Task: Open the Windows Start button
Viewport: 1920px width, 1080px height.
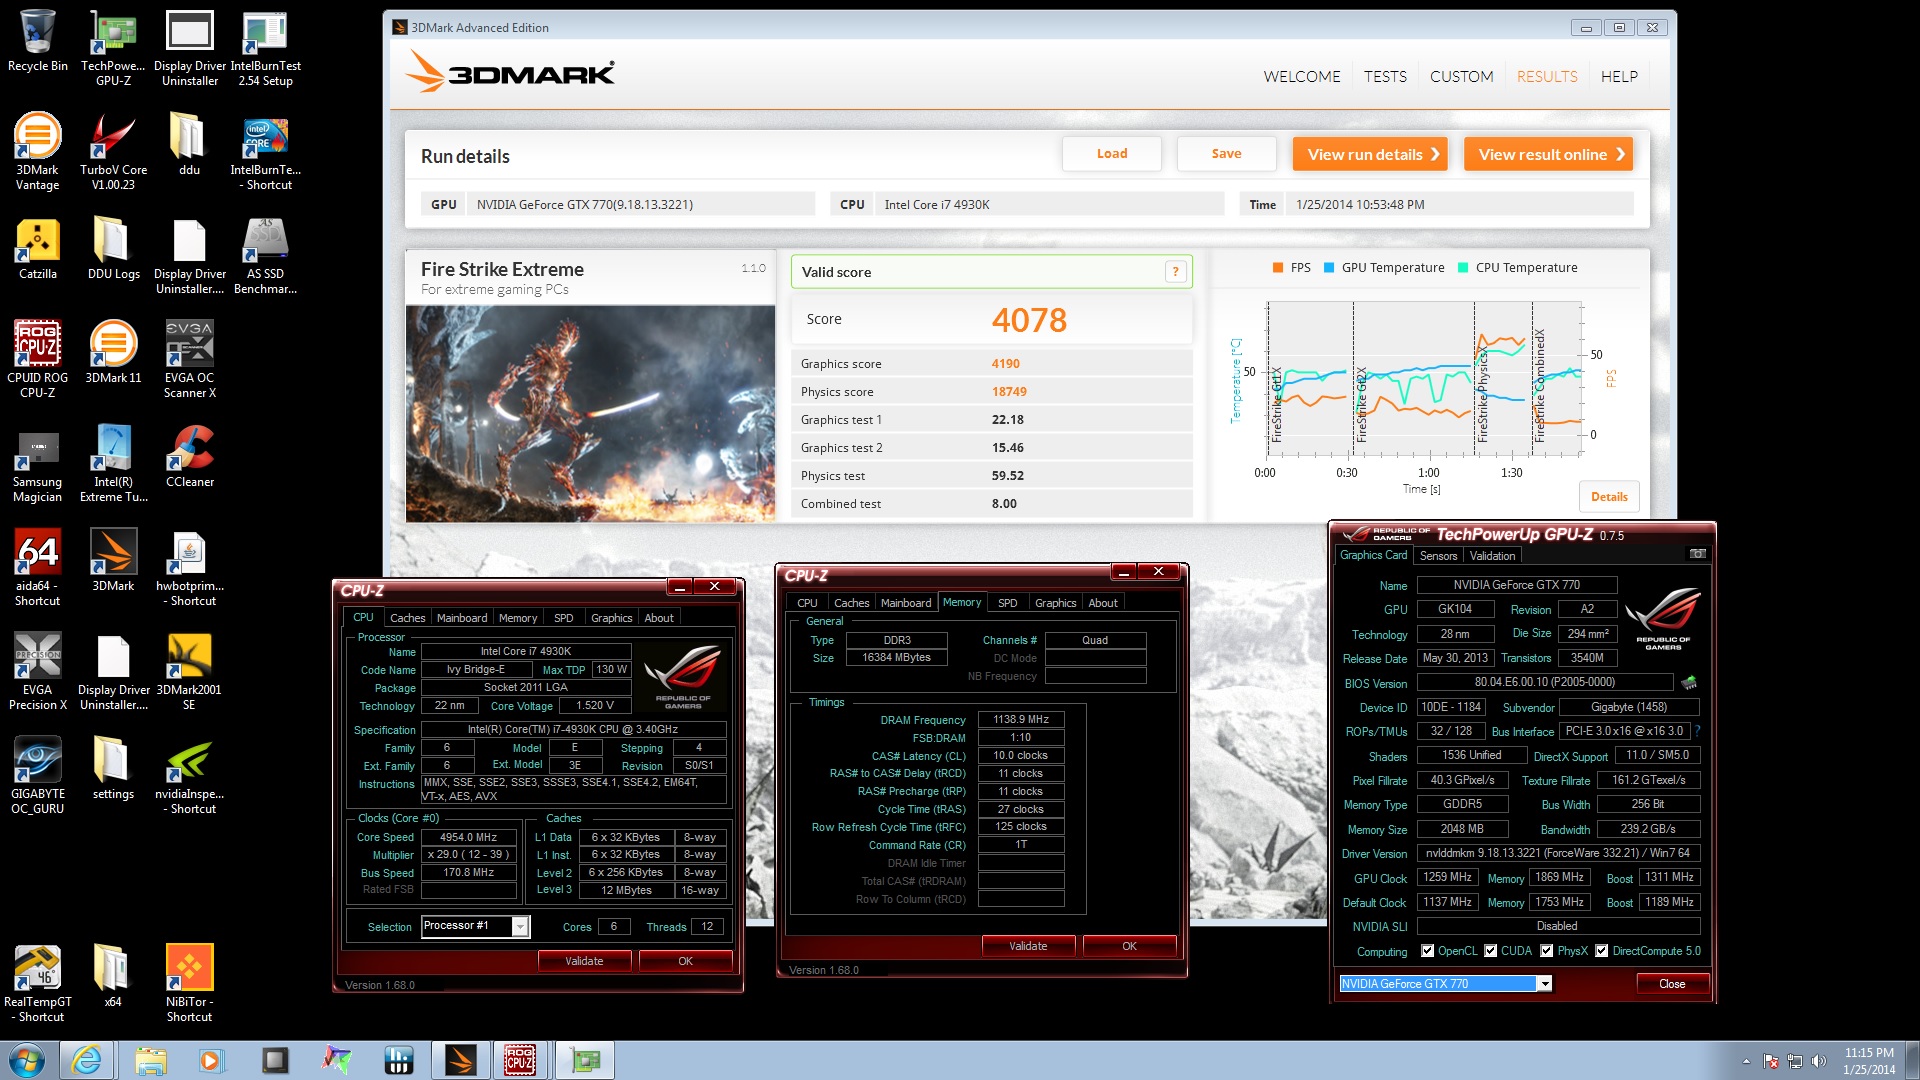Action: pyautogui.click(x=27, y=1060)
